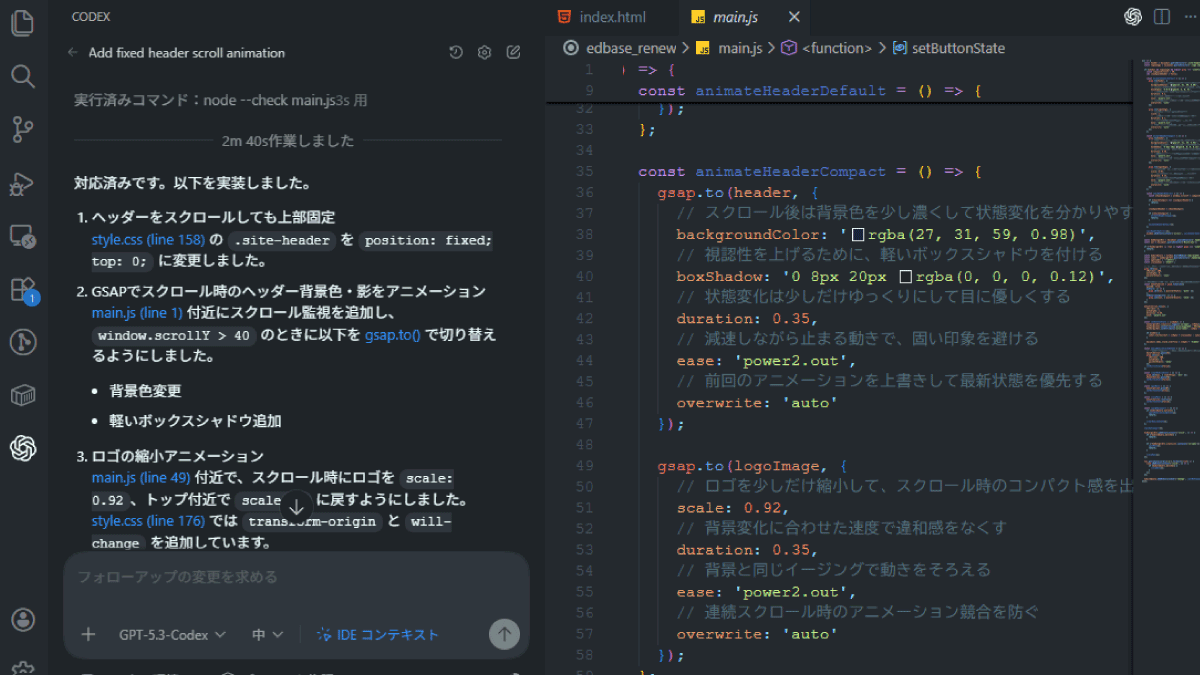Open the main.js (line 49) link
The height and width of the screenshot is (675, 1200).
[x=143, y=478]
